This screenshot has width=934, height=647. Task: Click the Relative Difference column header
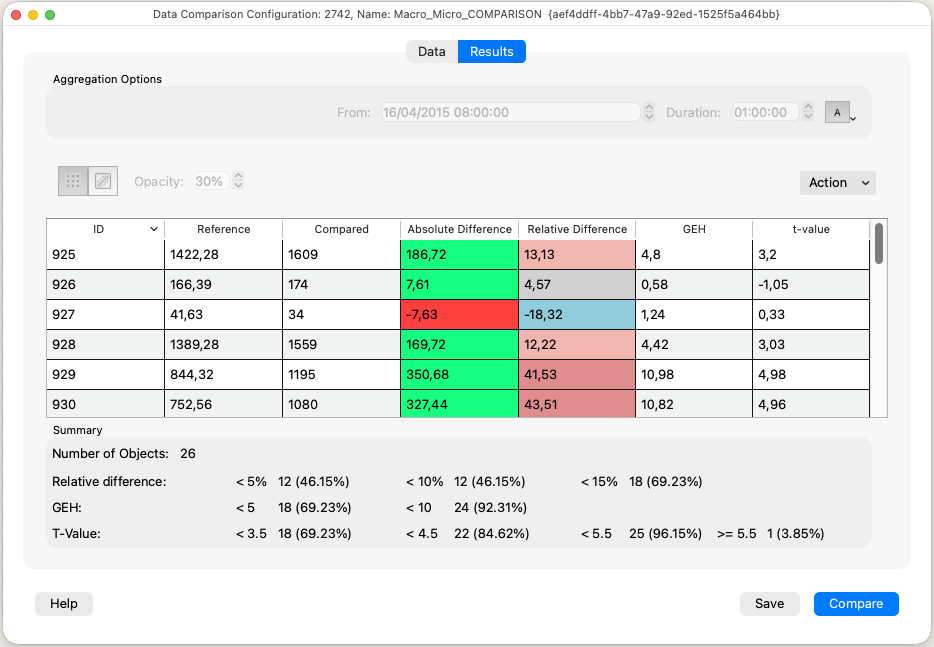point(577,229)
